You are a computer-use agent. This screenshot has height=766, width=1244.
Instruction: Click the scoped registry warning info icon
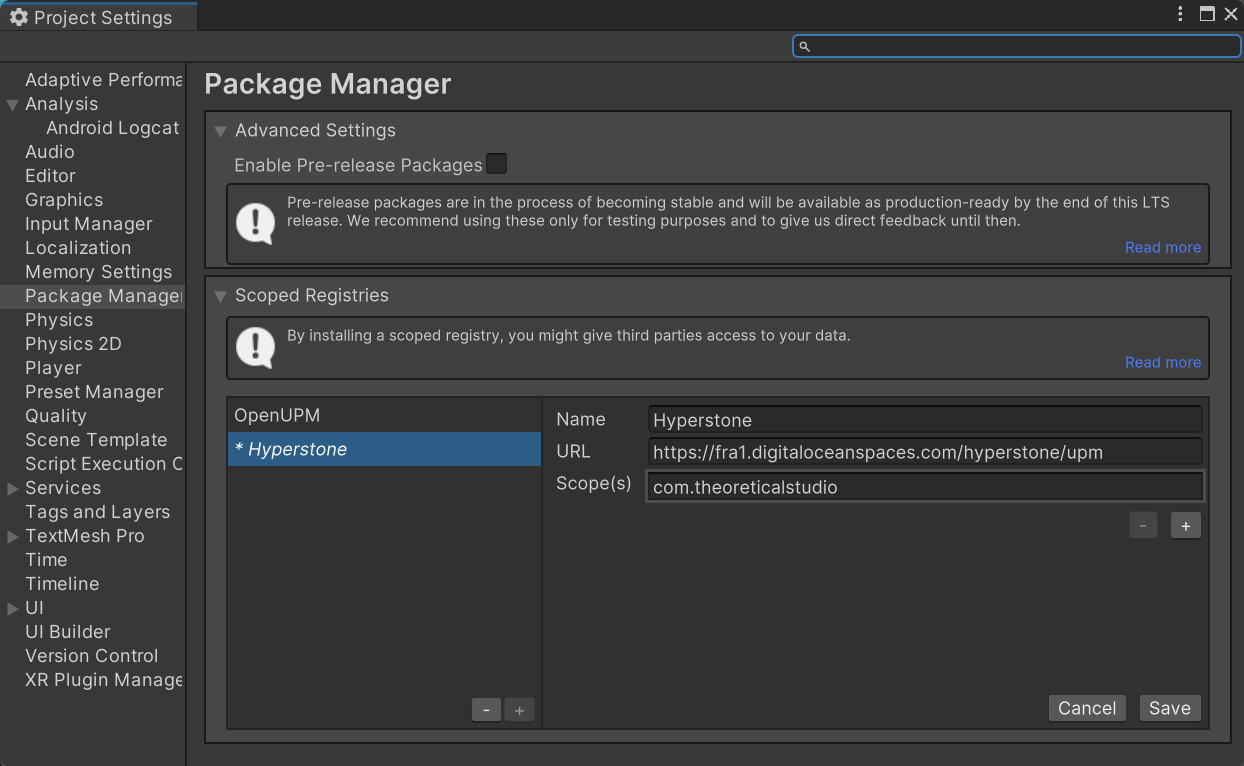point(256,347)
